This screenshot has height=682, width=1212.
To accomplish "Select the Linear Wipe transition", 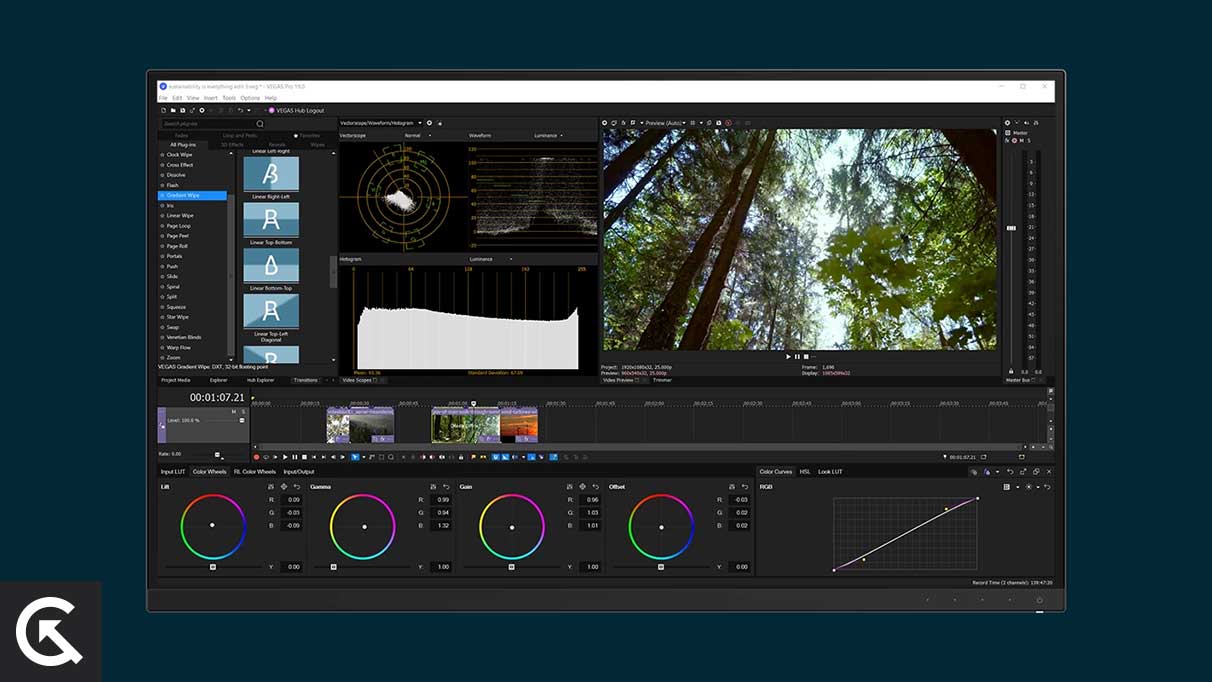I will click(x=180, y=215).
